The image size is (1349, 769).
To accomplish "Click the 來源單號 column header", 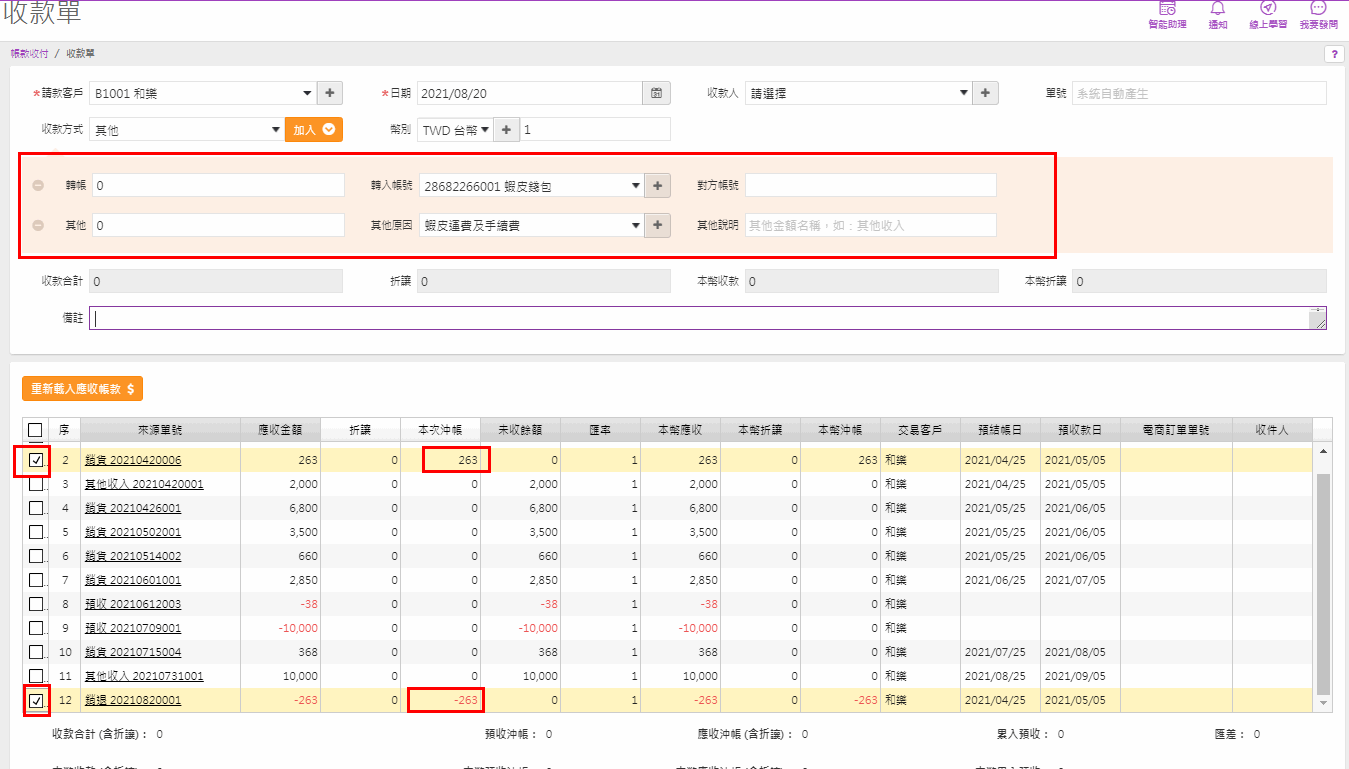I will point(160,430).
